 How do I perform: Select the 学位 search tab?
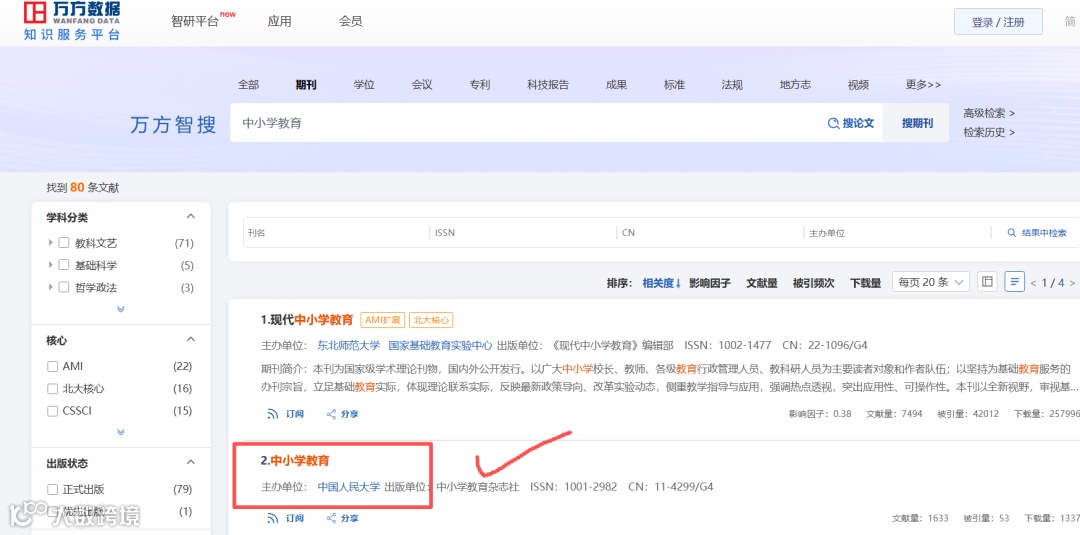364,85
